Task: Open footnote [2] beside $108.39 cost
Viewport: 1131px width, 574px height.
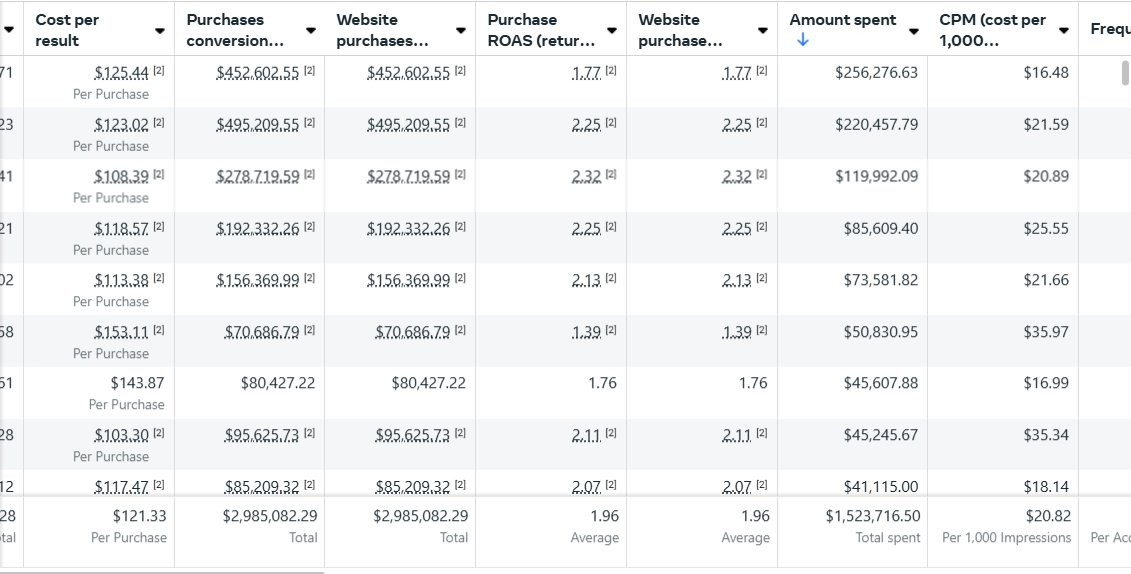Action: [159, 174]
